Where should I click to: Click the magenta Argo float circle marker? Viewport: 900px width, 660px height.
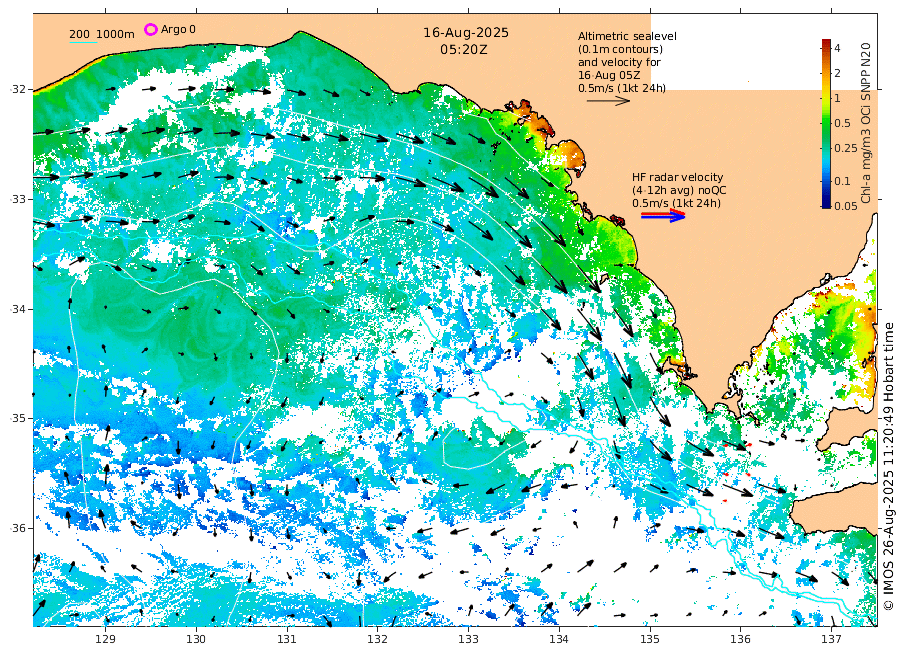(x=150, y=29)
